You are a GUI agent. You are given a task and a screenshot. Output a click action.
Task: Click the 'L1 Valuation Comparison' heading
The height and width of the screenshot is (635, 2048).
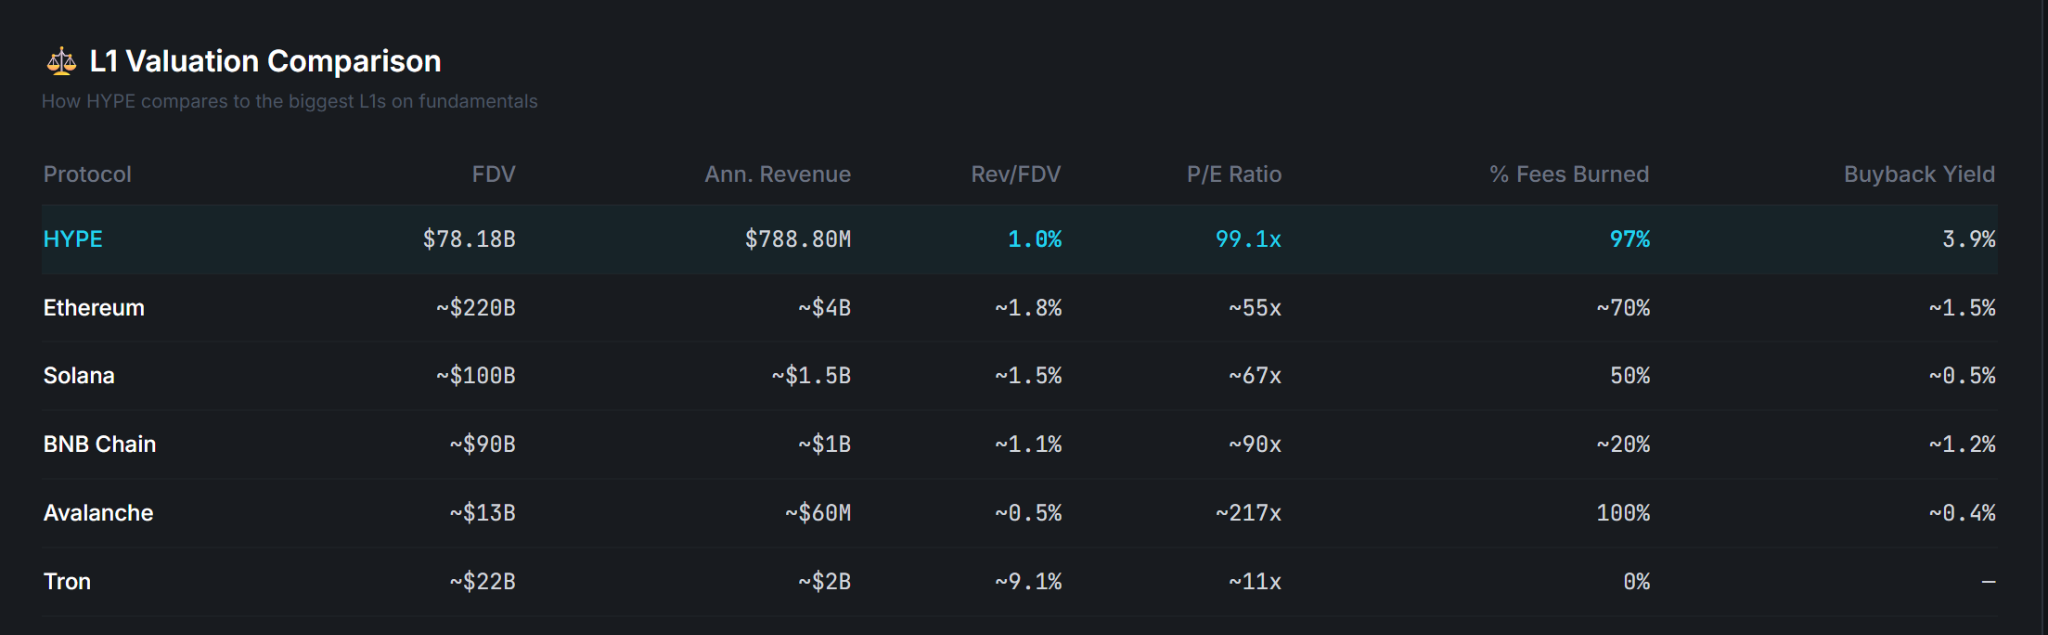coord(265,61)
